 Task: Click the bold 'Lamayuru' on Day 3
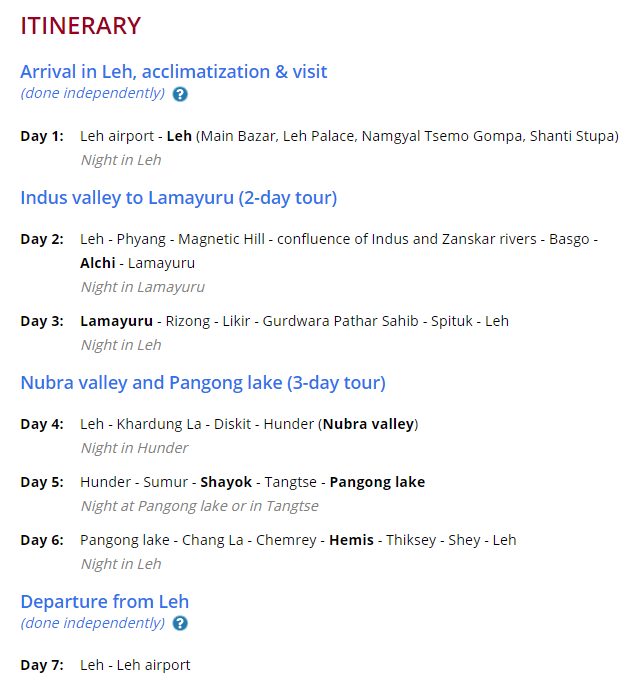point(117,321)
